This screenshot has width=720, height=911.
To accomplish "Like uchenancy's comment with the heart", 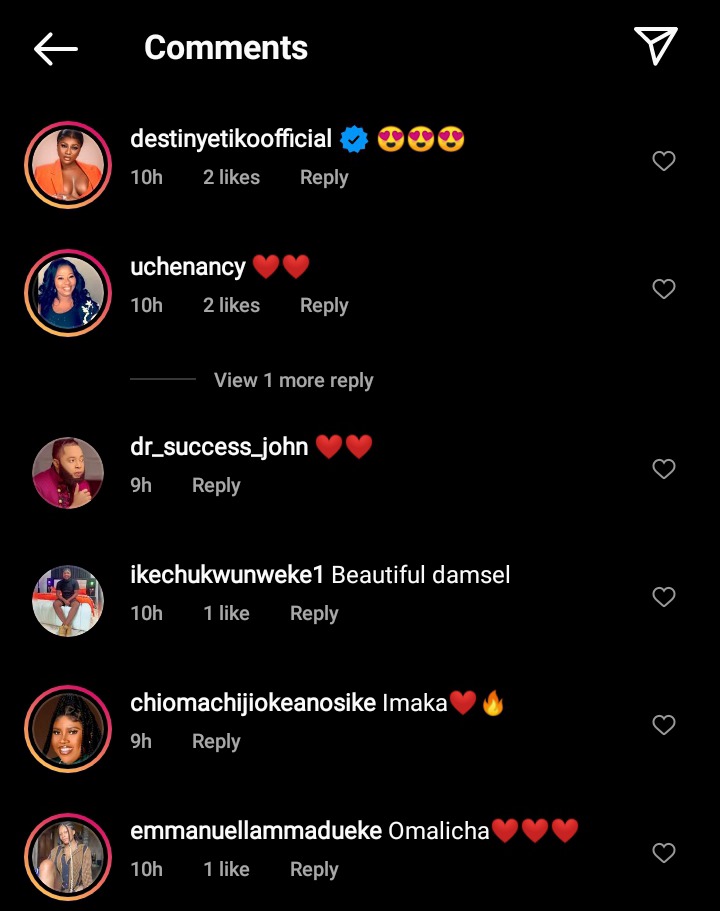I will (664, 289).
